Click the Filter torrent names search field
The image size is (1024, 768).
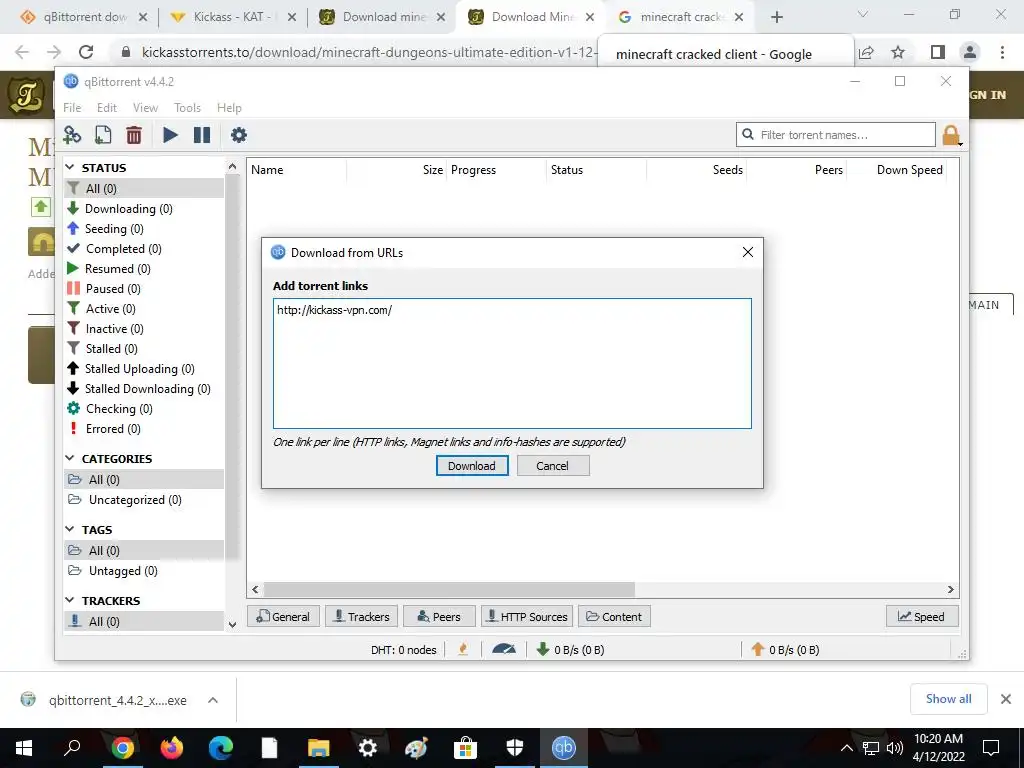835,135
